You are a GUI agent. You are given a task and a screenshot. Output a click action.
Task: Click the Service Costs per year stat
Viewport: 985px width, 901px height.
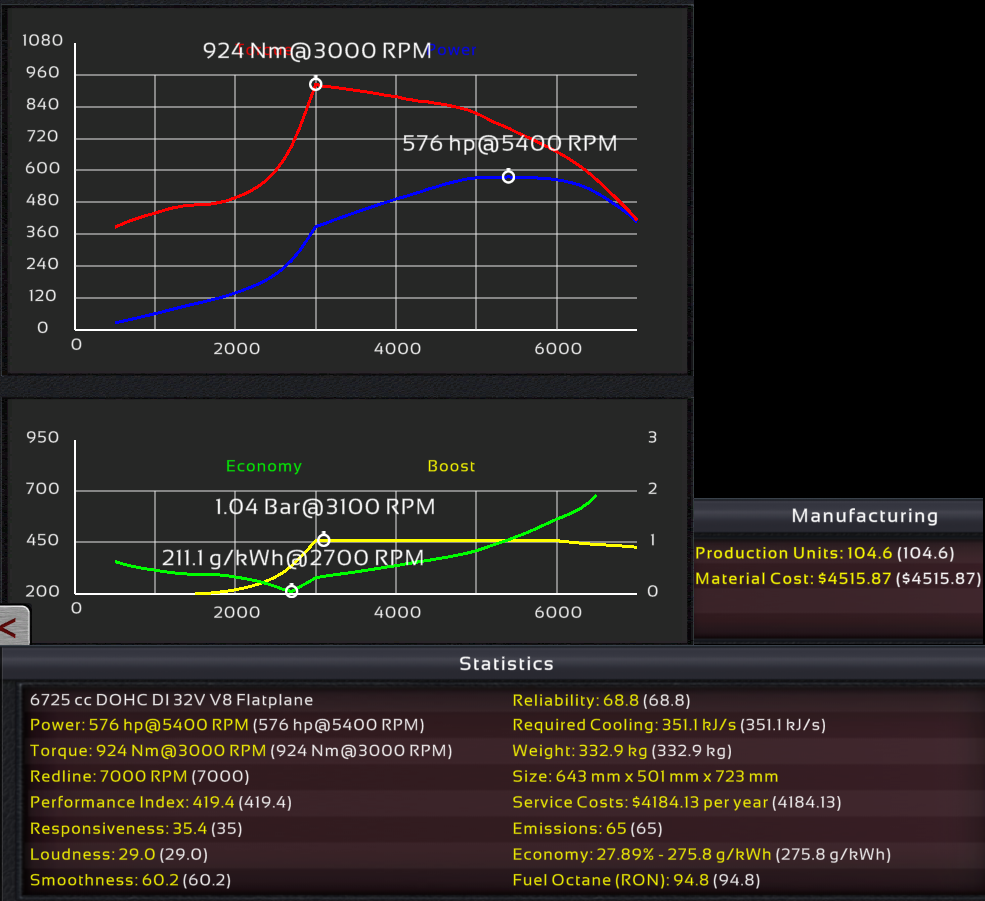coord(677,802)
